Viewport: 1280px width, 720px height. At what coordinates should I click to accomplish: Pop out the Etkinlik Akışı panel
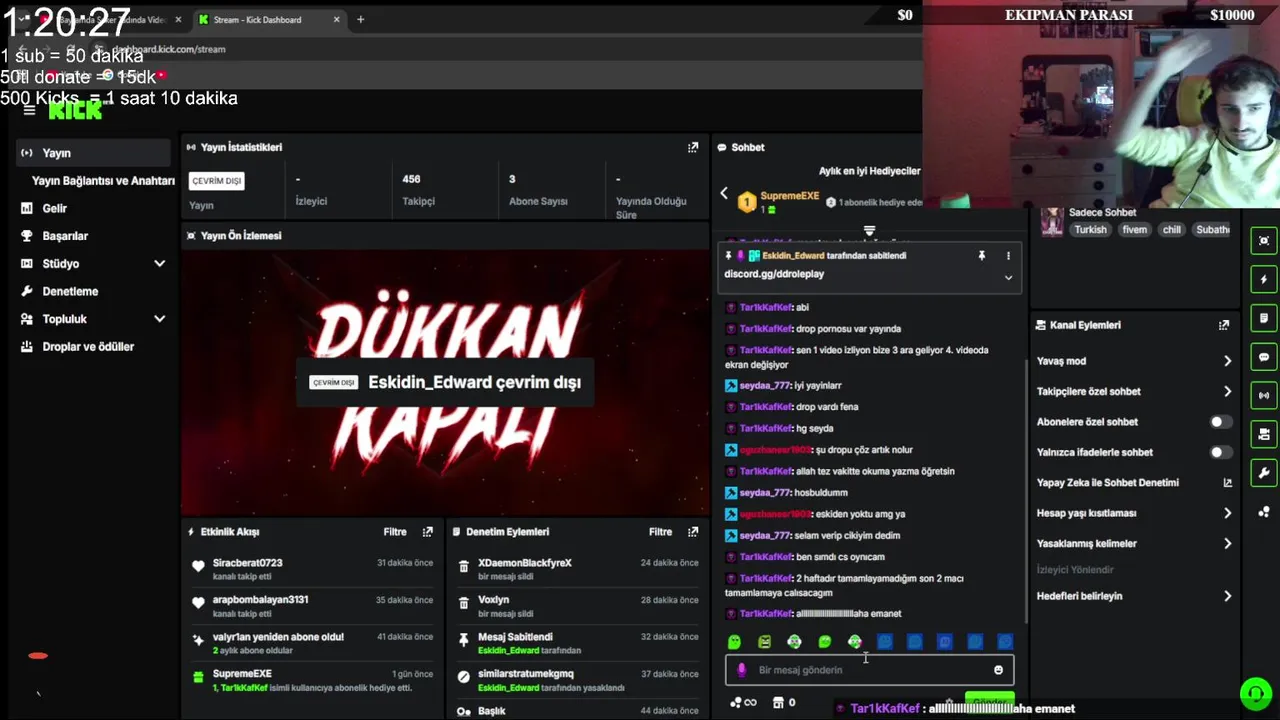[428, 532]
